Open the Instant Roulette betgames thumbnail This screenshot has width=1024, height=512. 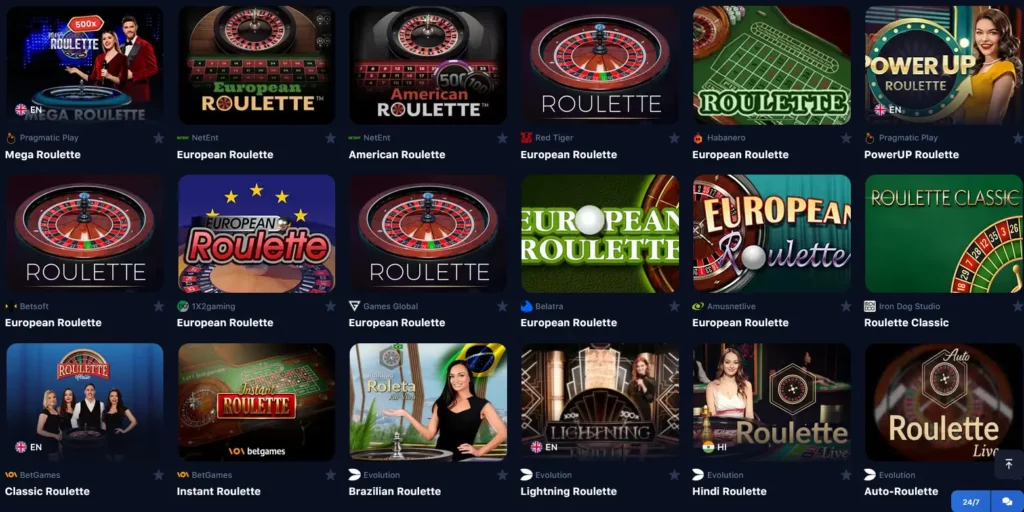click(257, 402)
